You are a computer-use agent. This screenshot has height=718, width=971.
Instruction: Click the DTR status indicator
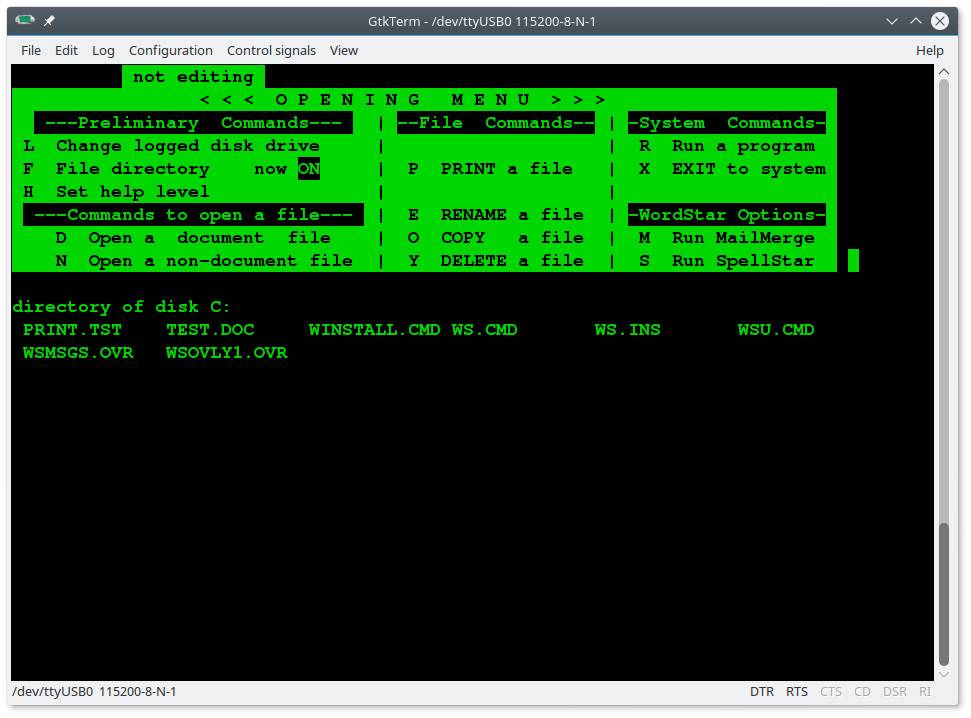[762, 692]
